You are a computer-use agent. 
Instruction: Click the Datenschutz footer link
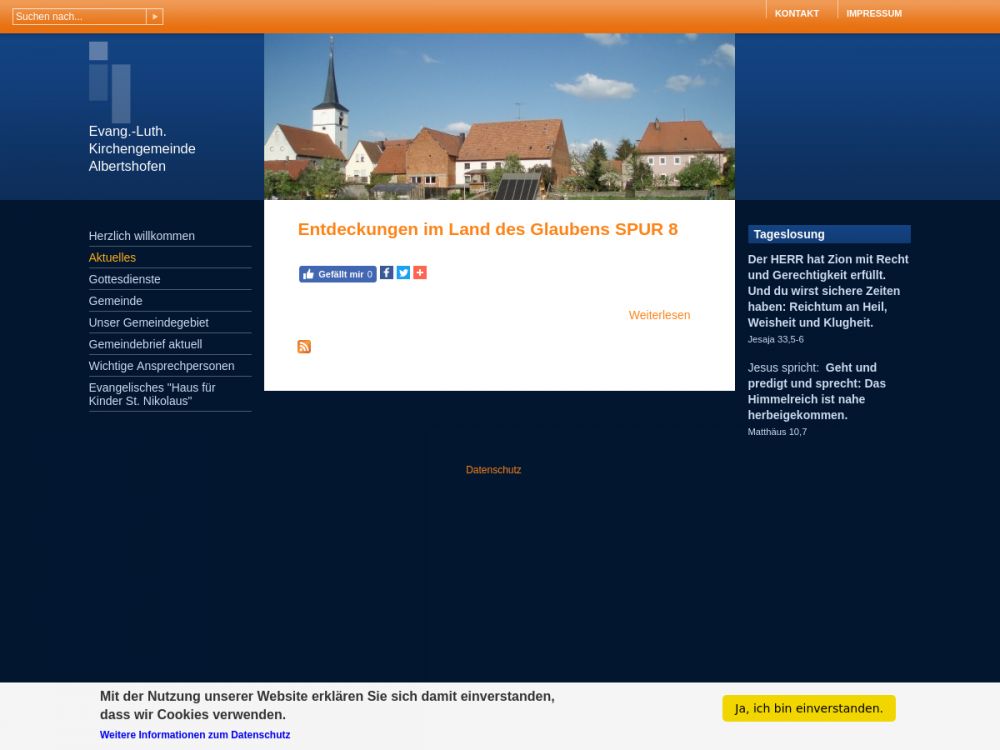coord(493,470)
